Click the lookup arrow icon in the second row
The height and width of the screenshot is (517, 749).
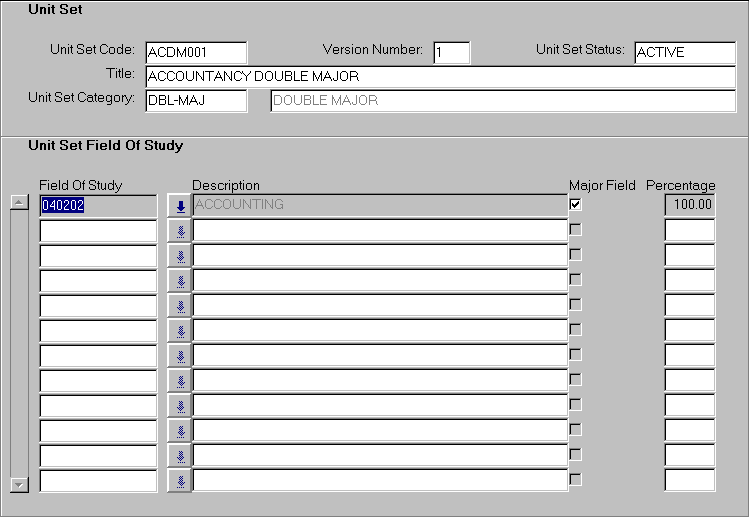[x=180, y=231]
